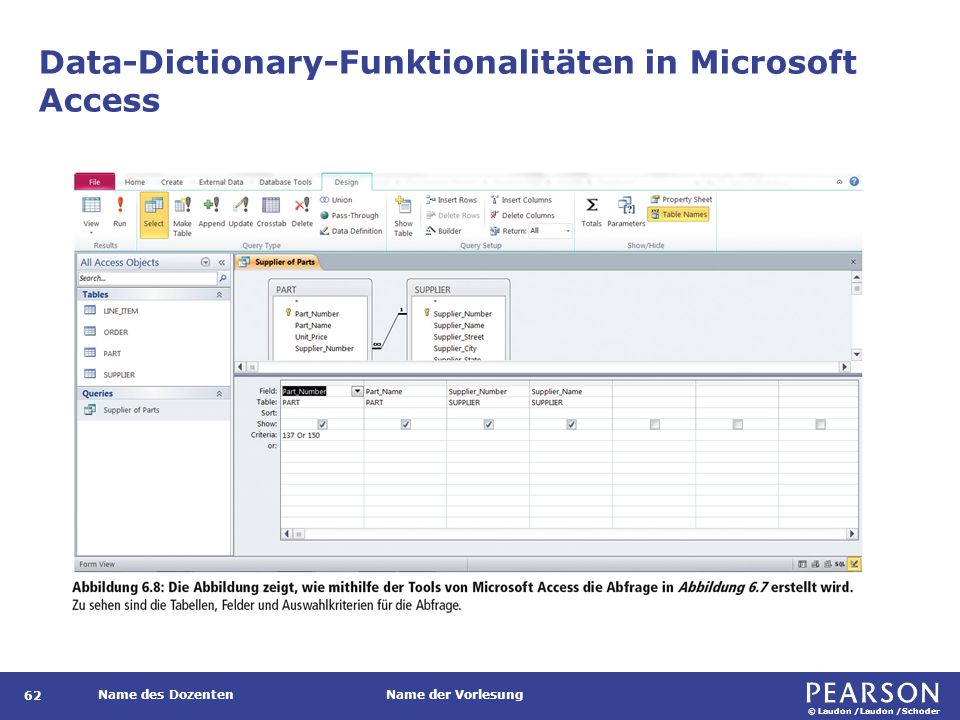Toggle Table Names in Show/Hide group

678,214
